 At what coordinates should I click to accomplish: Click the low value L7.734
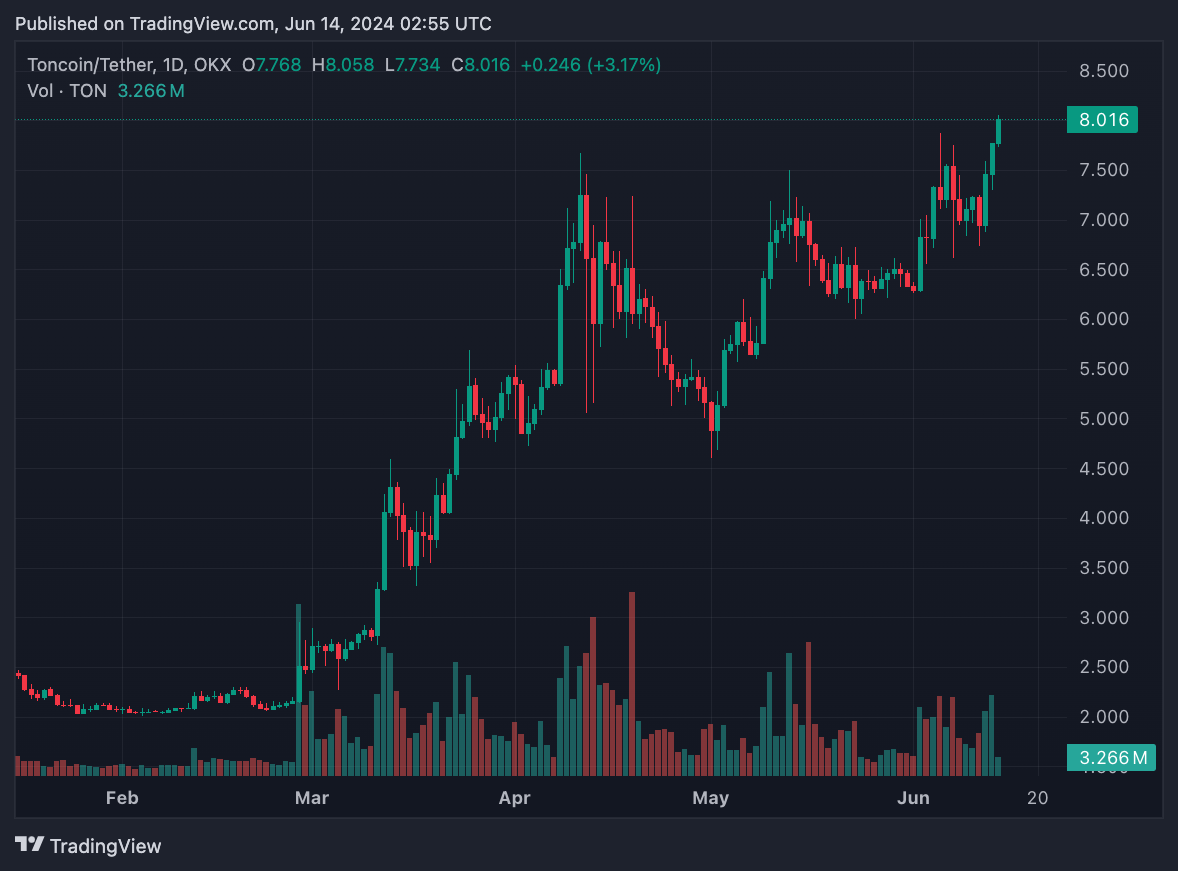[x=412, y=65]
